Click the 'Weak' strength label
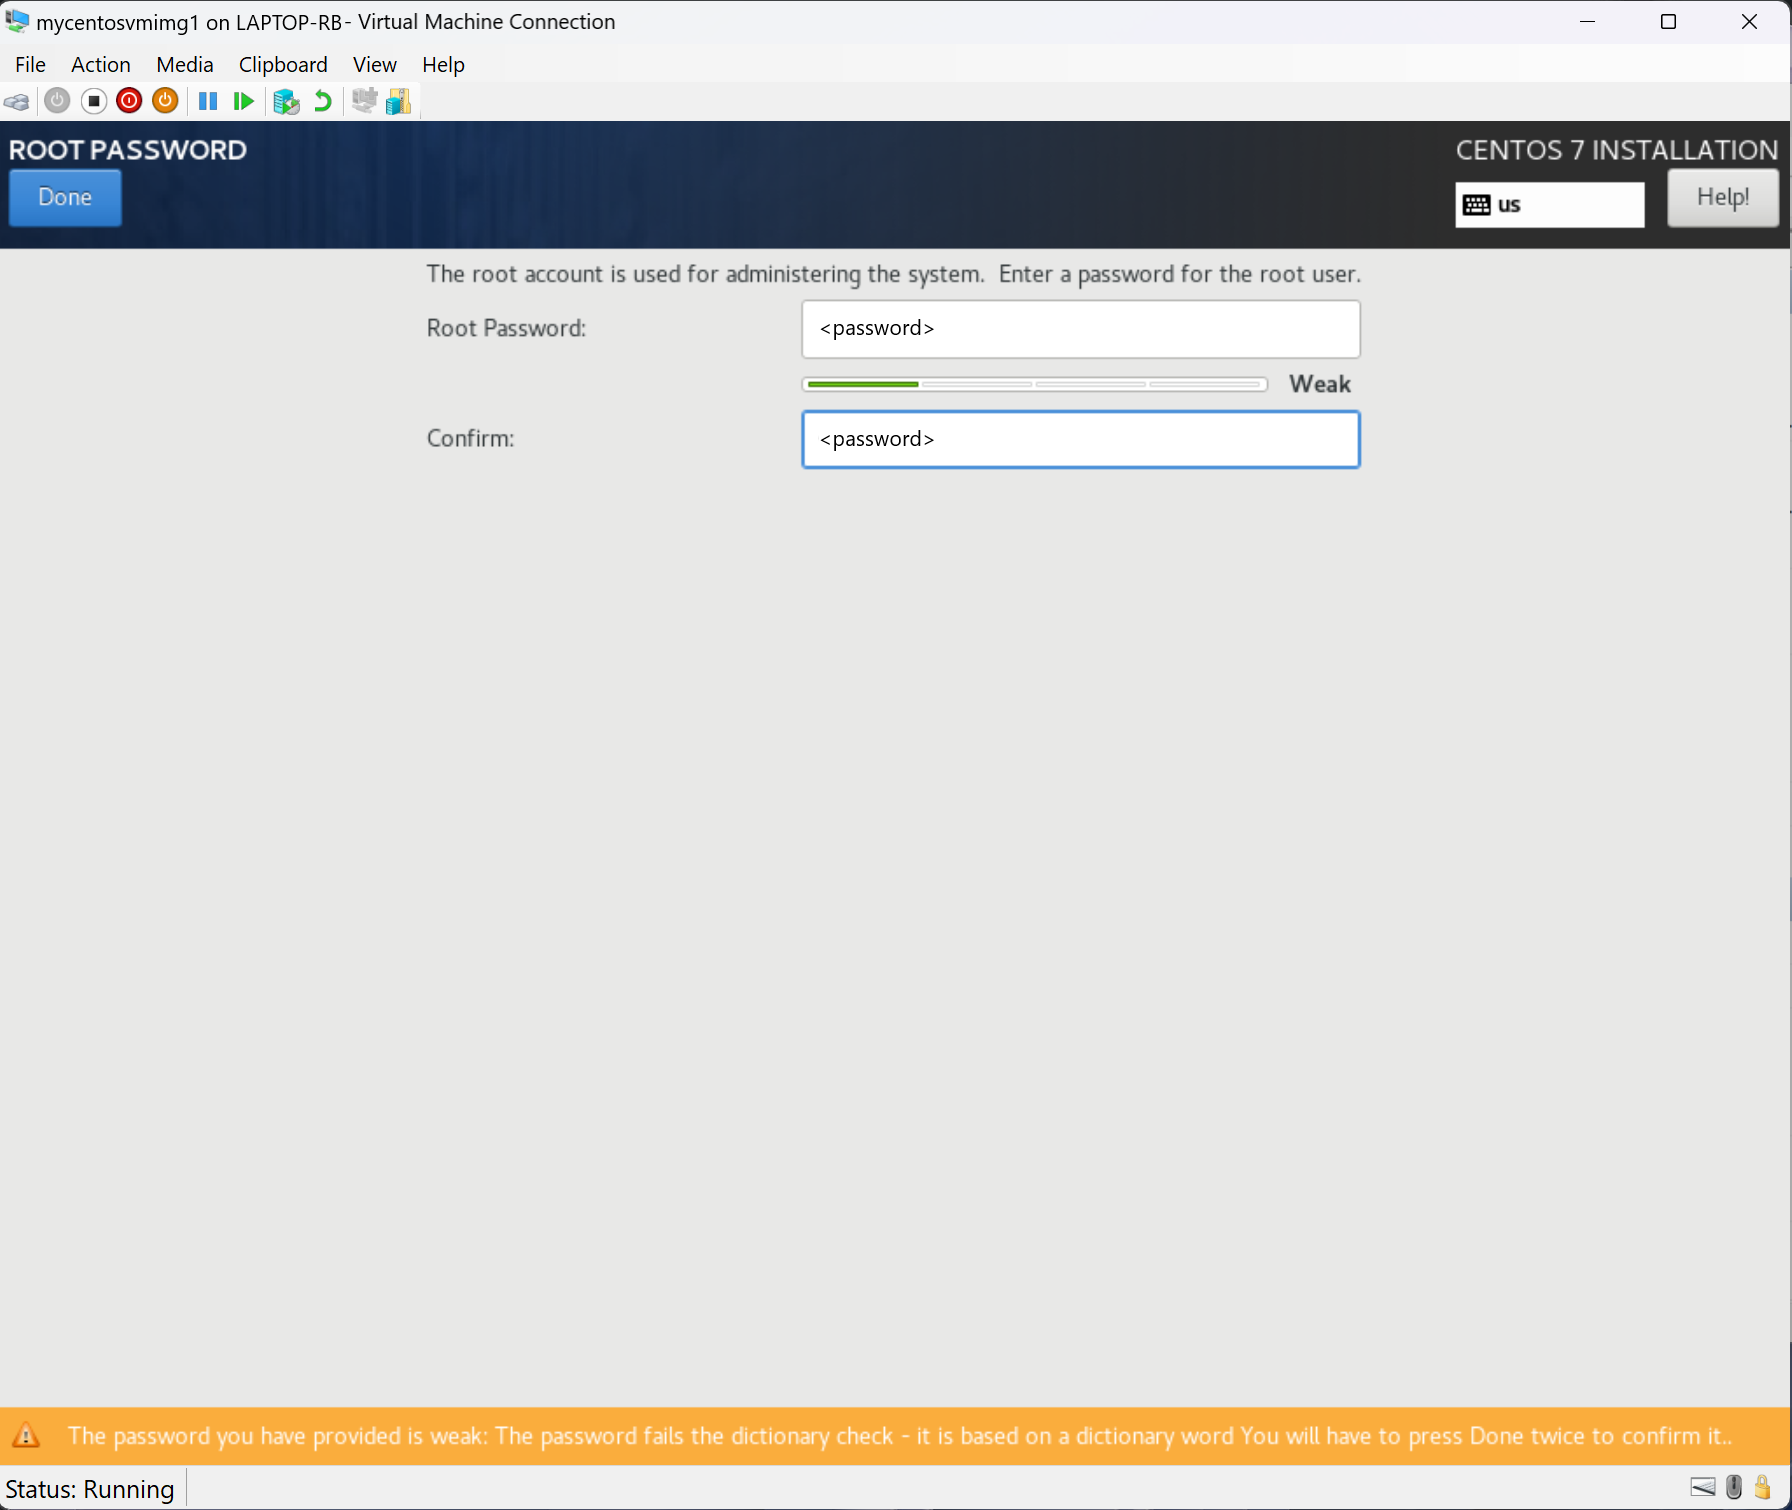This screenshot has width=1792, height=1510. pos(1320,385)
